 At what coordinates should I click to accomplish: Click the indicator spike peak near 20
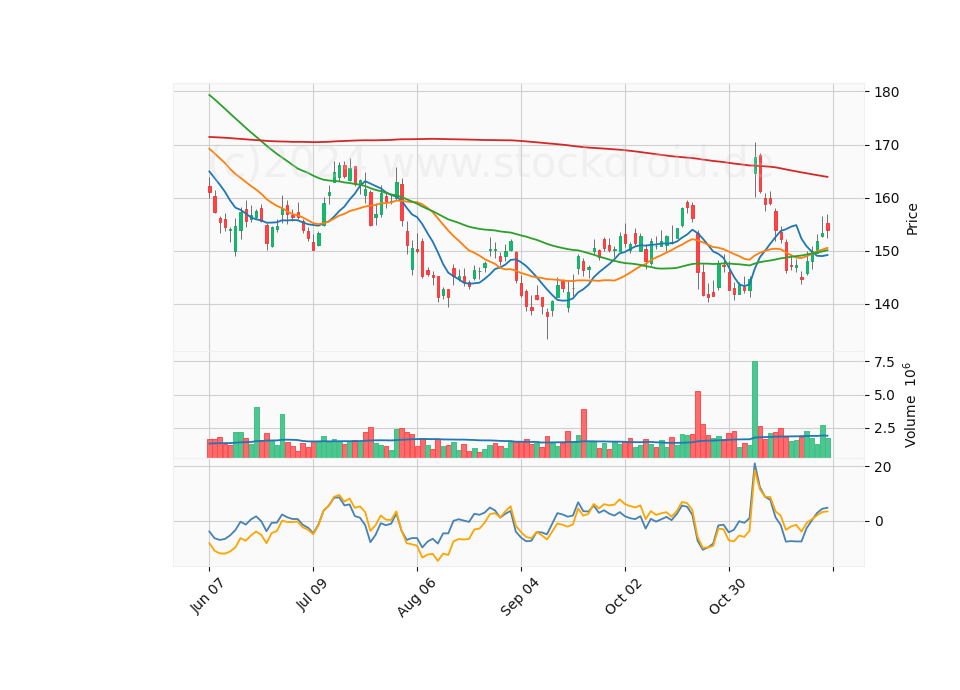click(754, 464)
